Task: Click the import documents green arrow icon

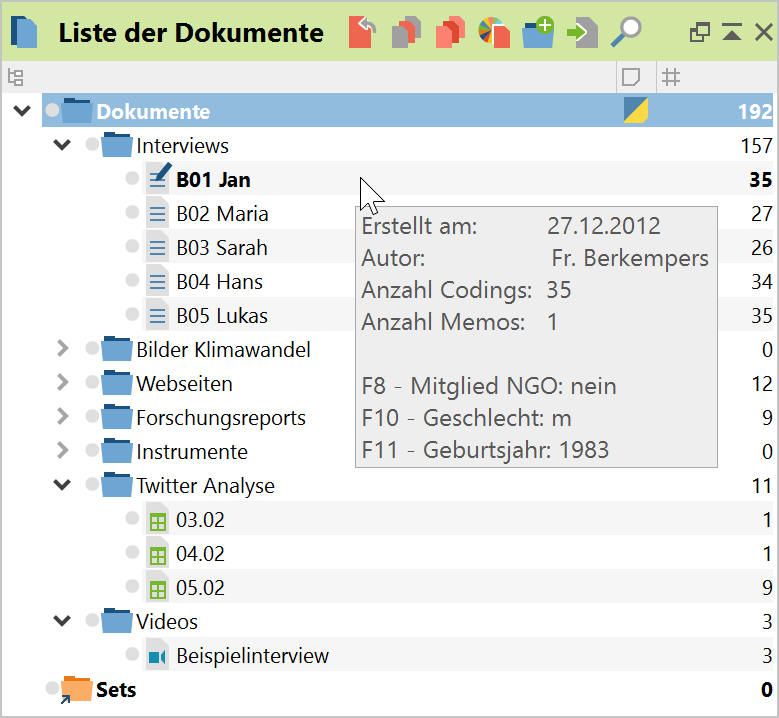Action: tap(582, 33)
